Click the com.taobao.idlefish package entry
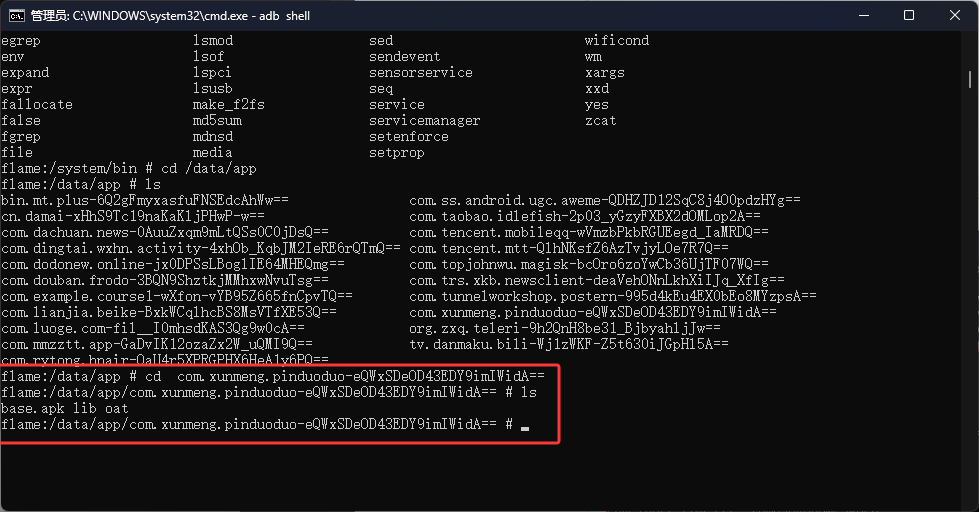Image resolution: width=979 pixels, height=512 pixels. 585,217
